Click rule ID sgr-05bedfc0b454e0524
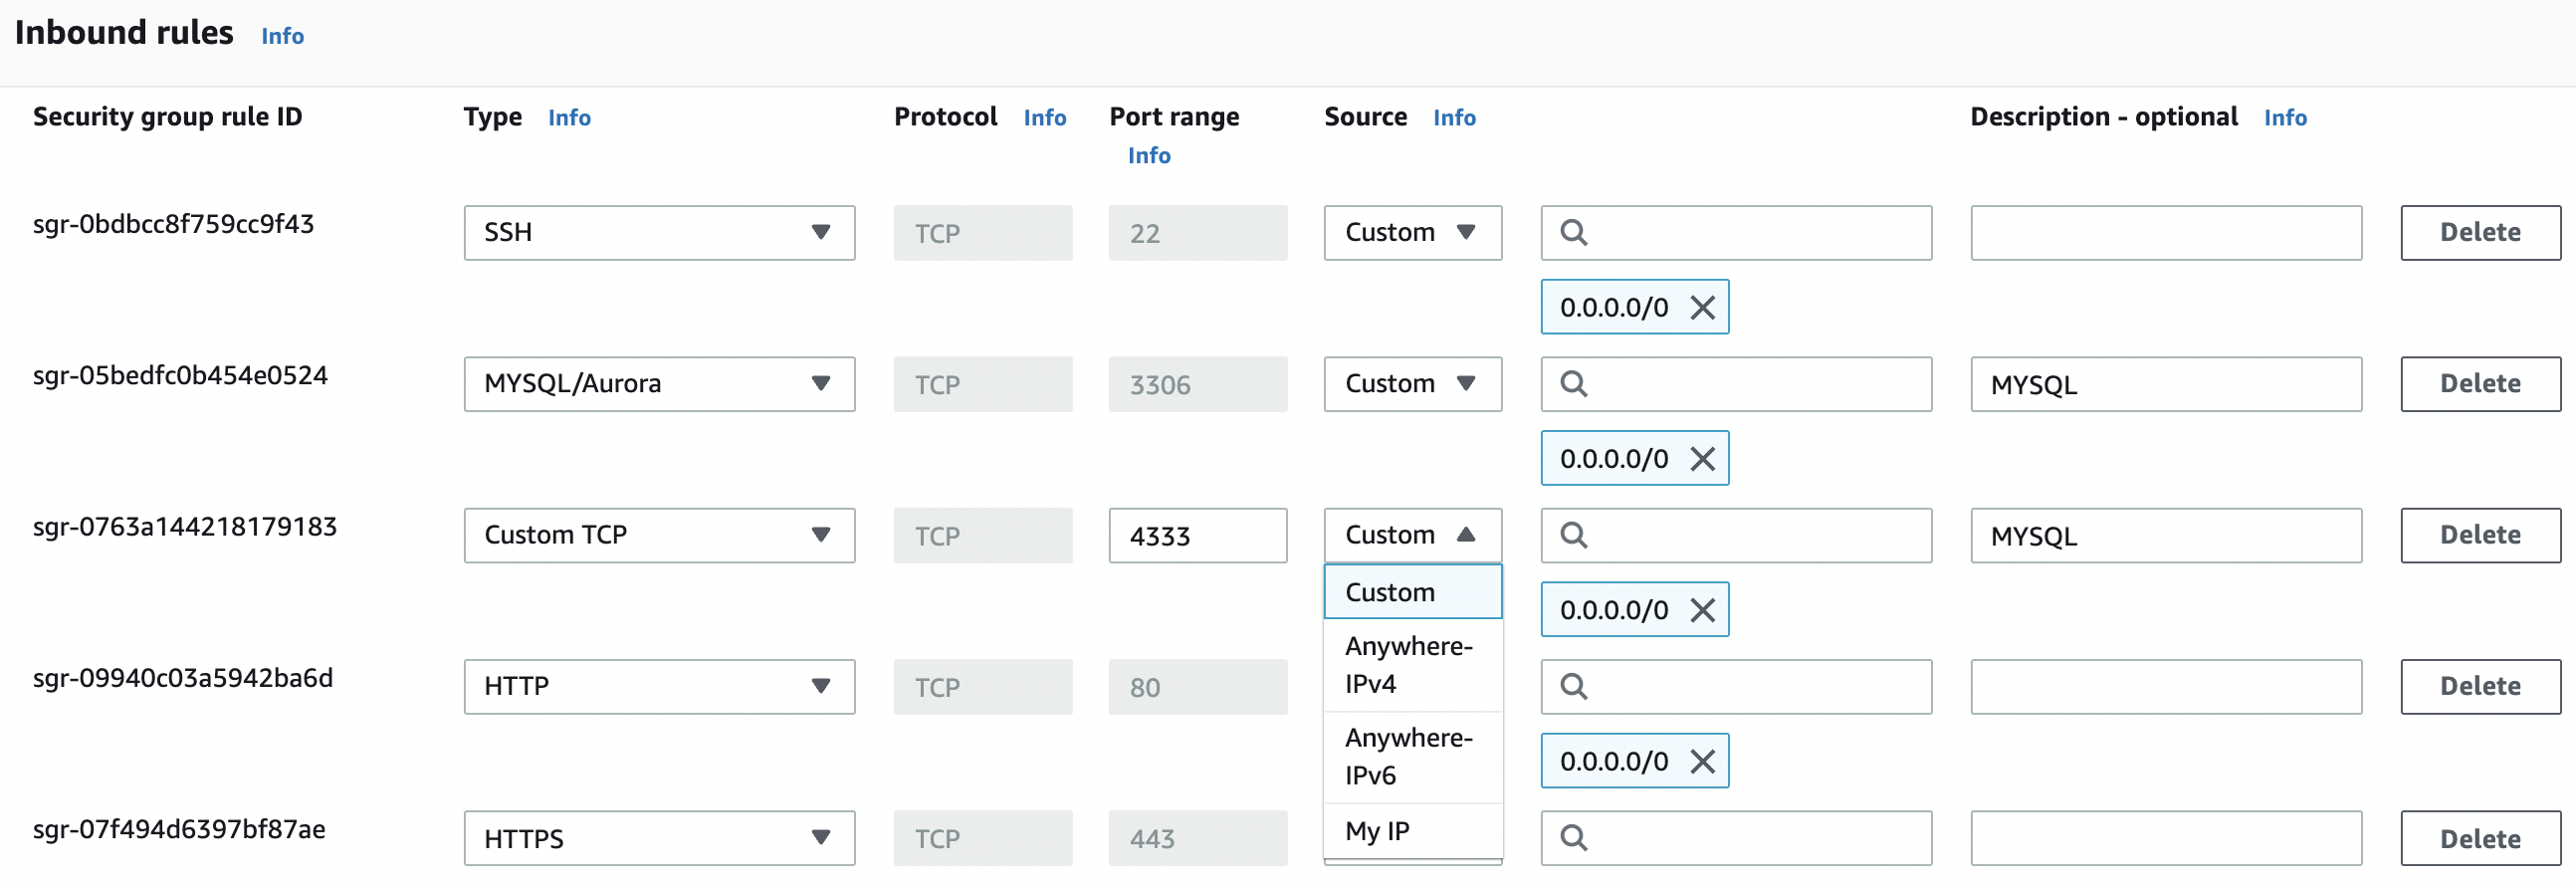 (x=180, y=376)
